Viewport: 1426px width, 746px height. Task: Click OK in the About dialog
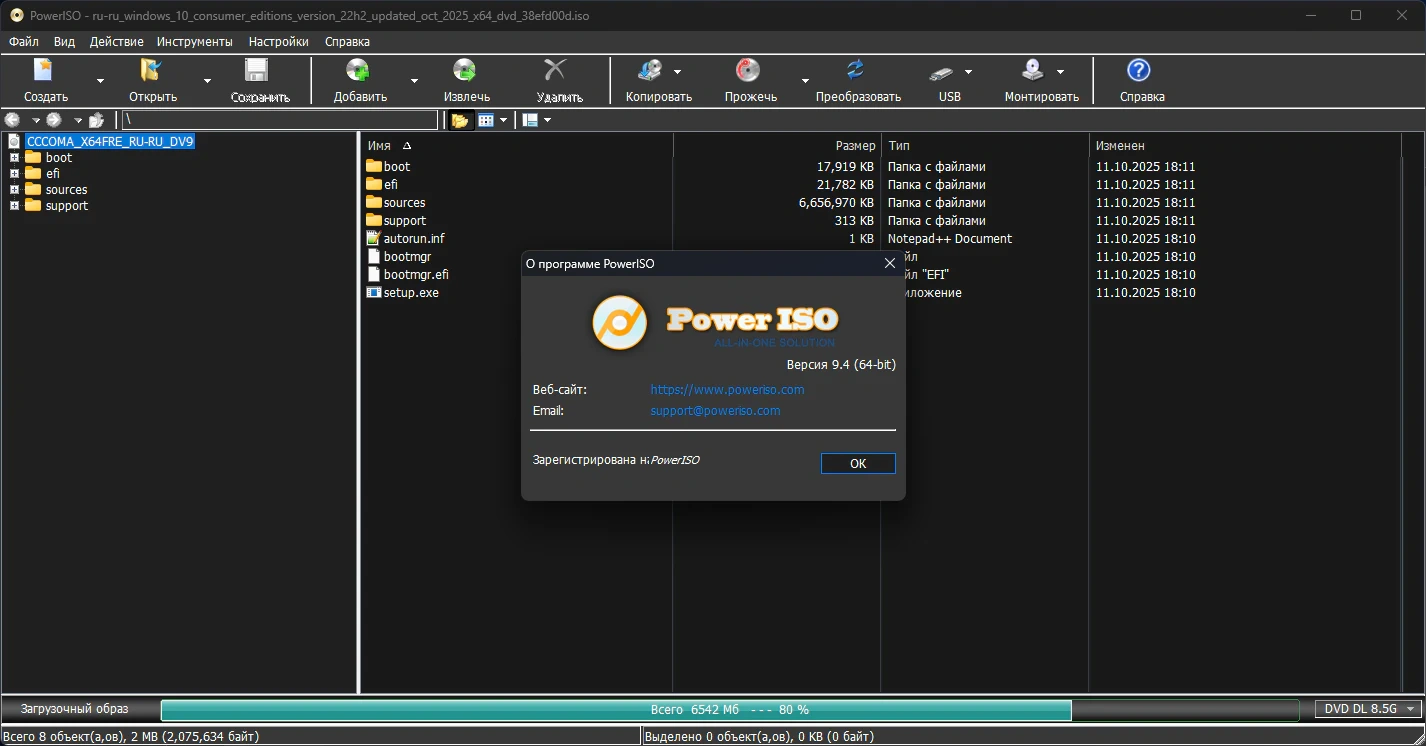(858, 463)
